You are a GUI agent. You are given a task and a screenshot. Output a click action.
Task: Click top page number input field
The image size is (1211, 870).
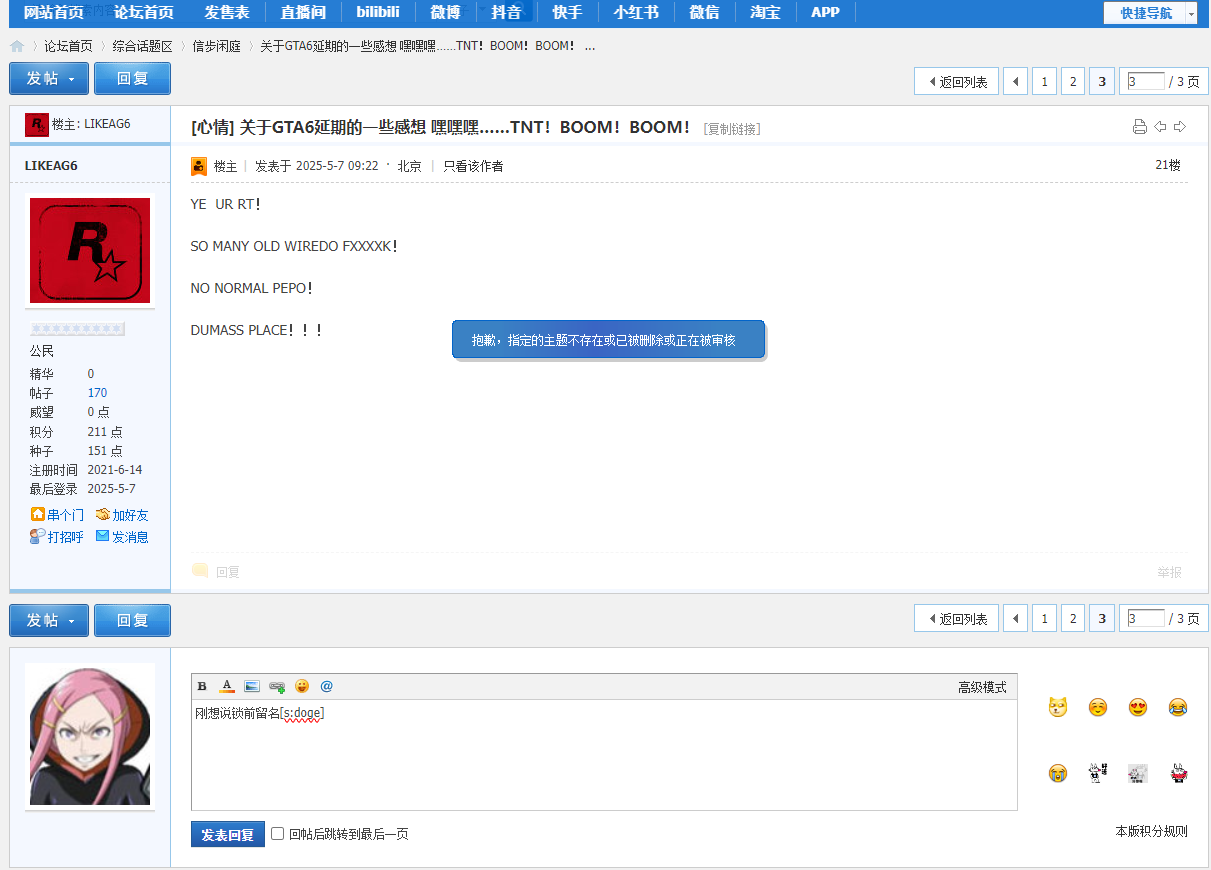click(x=1146, y=82)
